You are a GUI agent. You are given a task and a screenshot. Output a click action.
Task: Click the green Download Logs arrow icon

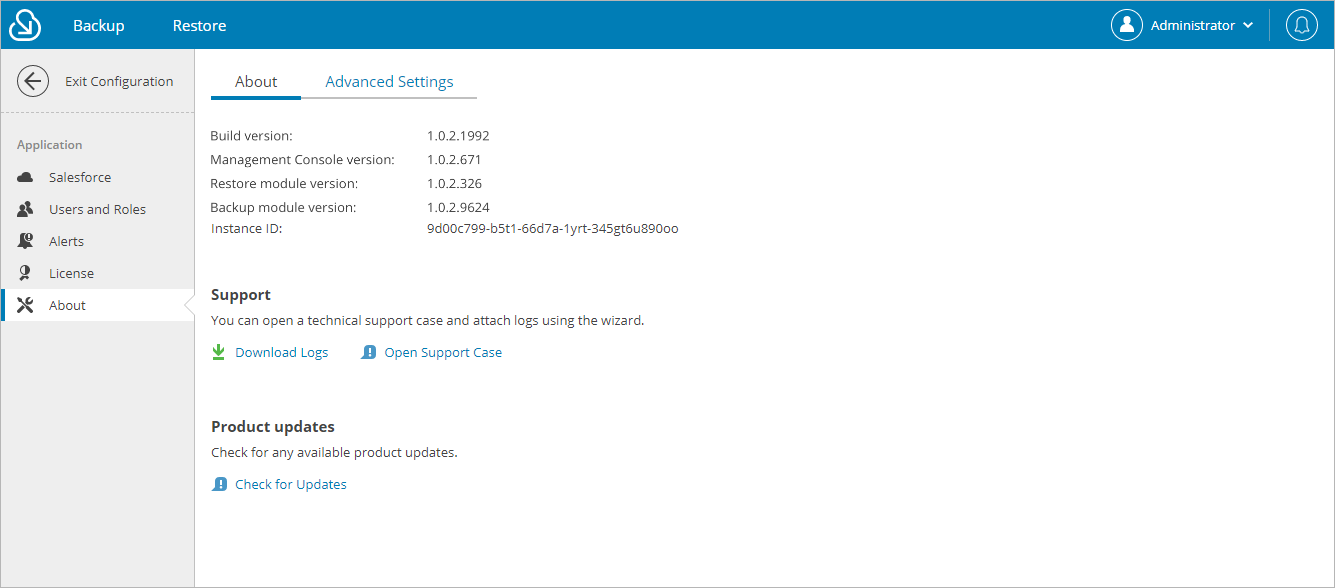(x=219, y=352)
